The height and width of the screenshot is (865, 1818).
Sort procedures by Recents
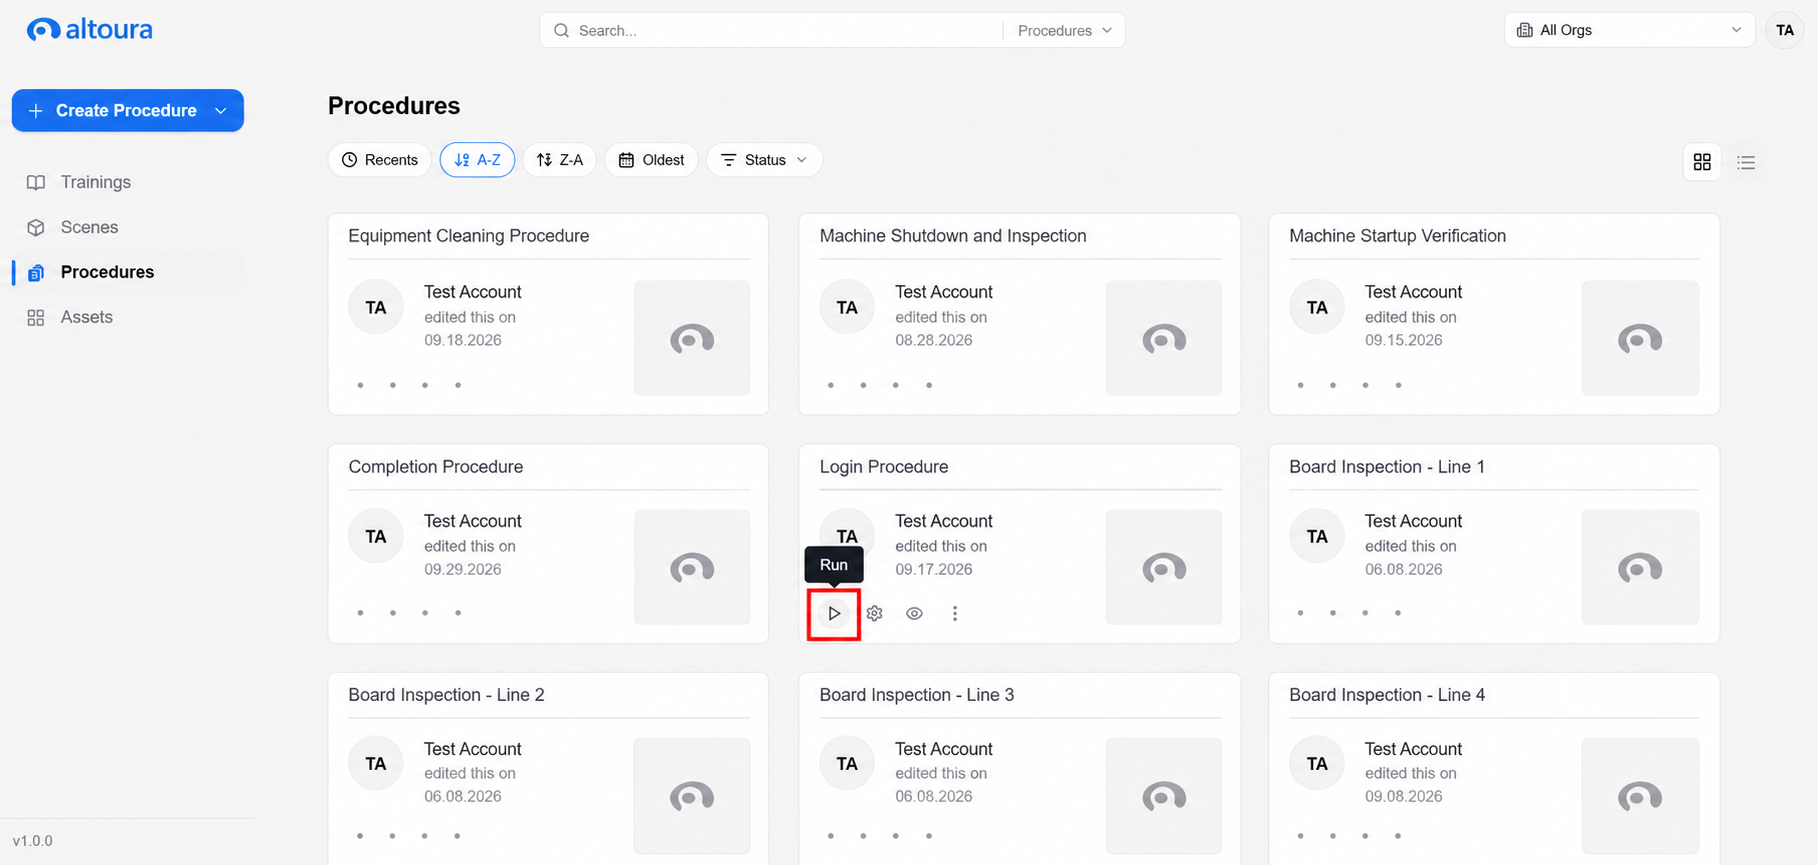(380, 160)
